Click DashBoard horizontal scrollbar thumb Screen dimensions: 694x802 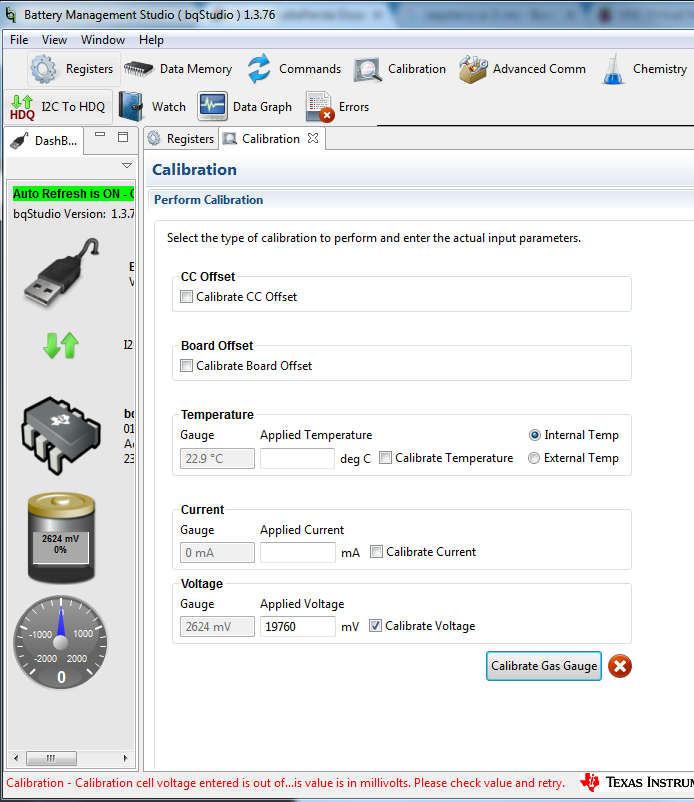point(51,758)
